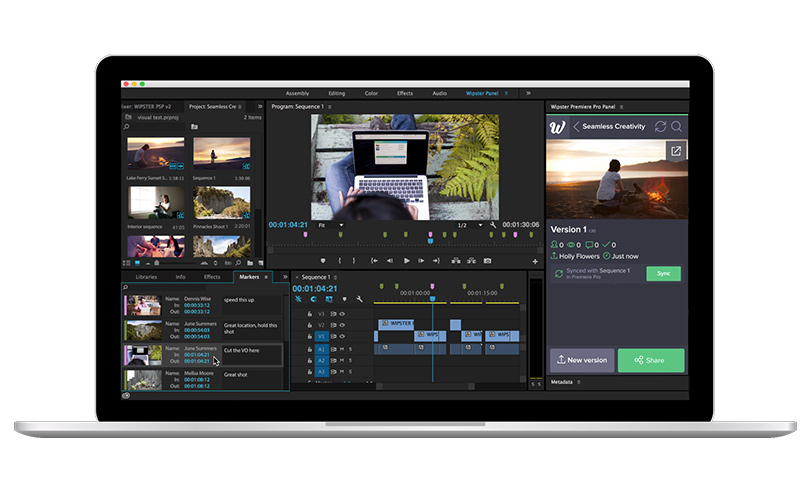Switch to the Editing workspace
The image size is (810, 500).
pos(336,93)
